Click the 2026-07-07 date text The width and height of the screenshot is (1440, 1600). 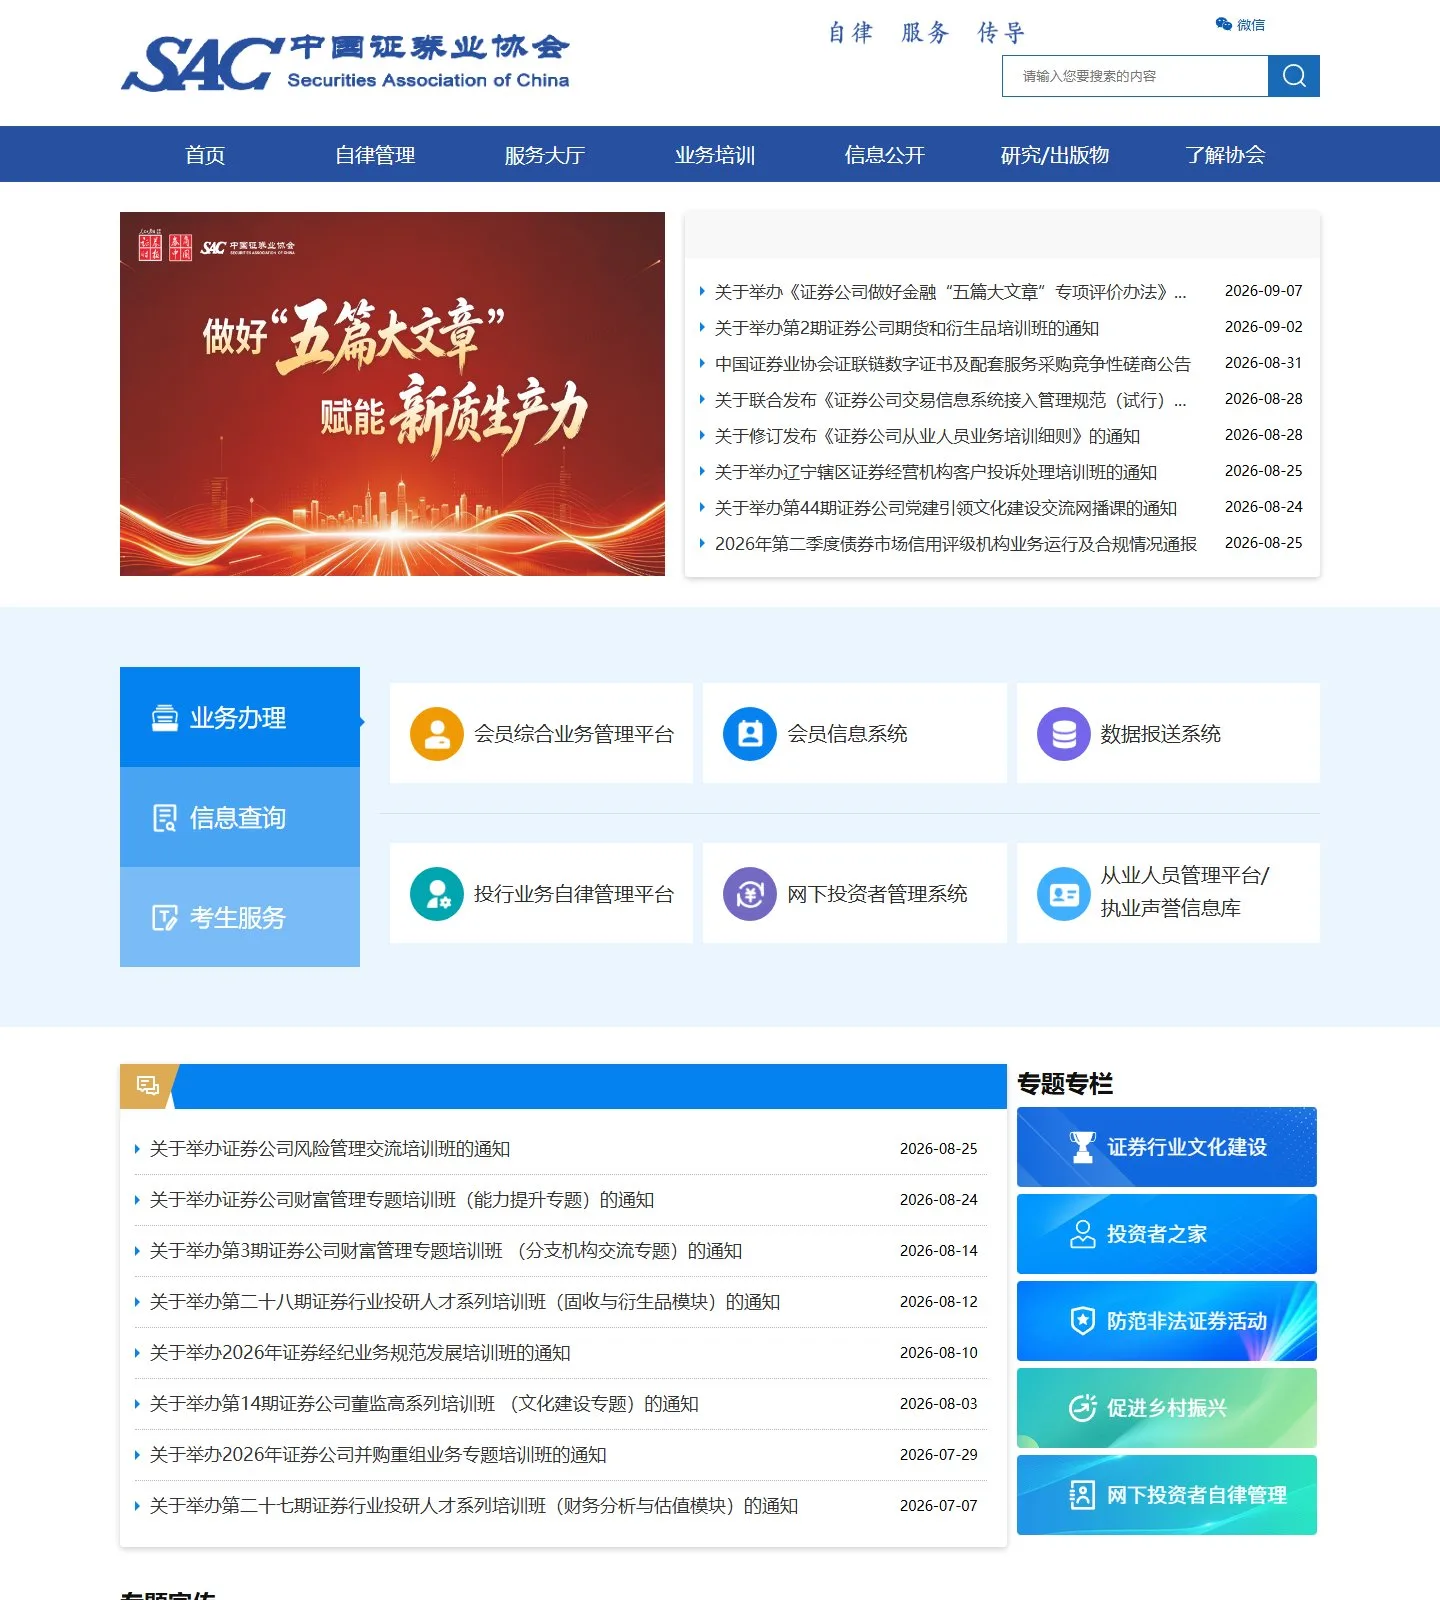(939, 1506)
